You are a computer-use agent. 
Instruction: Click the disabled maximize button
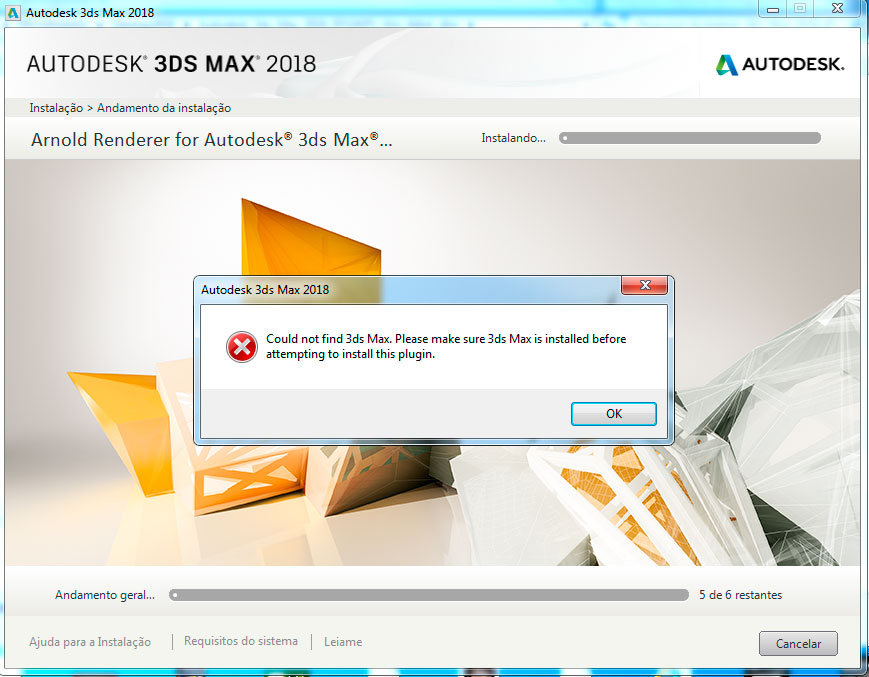800,9
